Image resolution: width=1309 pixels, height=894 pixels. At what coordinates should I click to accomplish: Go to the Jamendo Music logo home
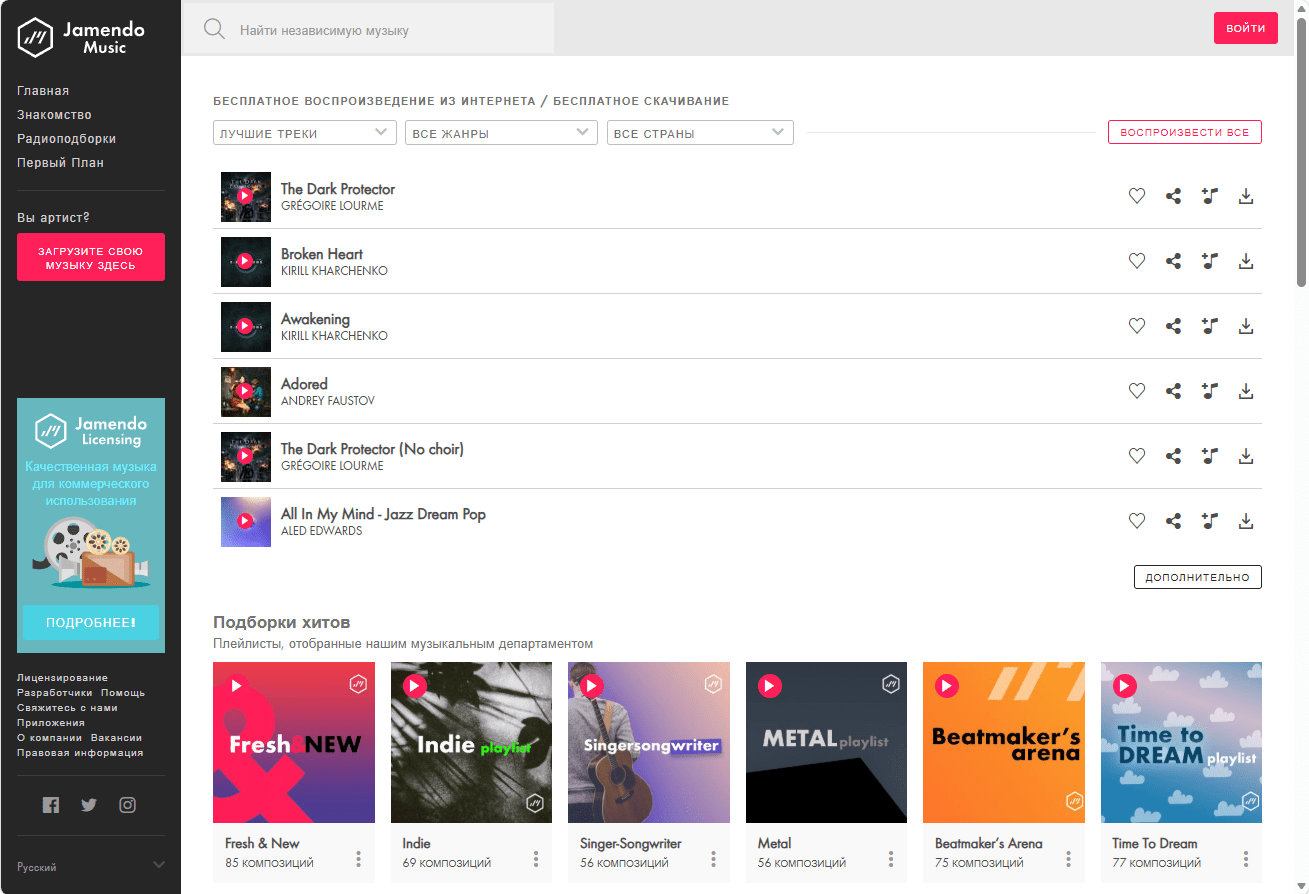click(81, 38)
